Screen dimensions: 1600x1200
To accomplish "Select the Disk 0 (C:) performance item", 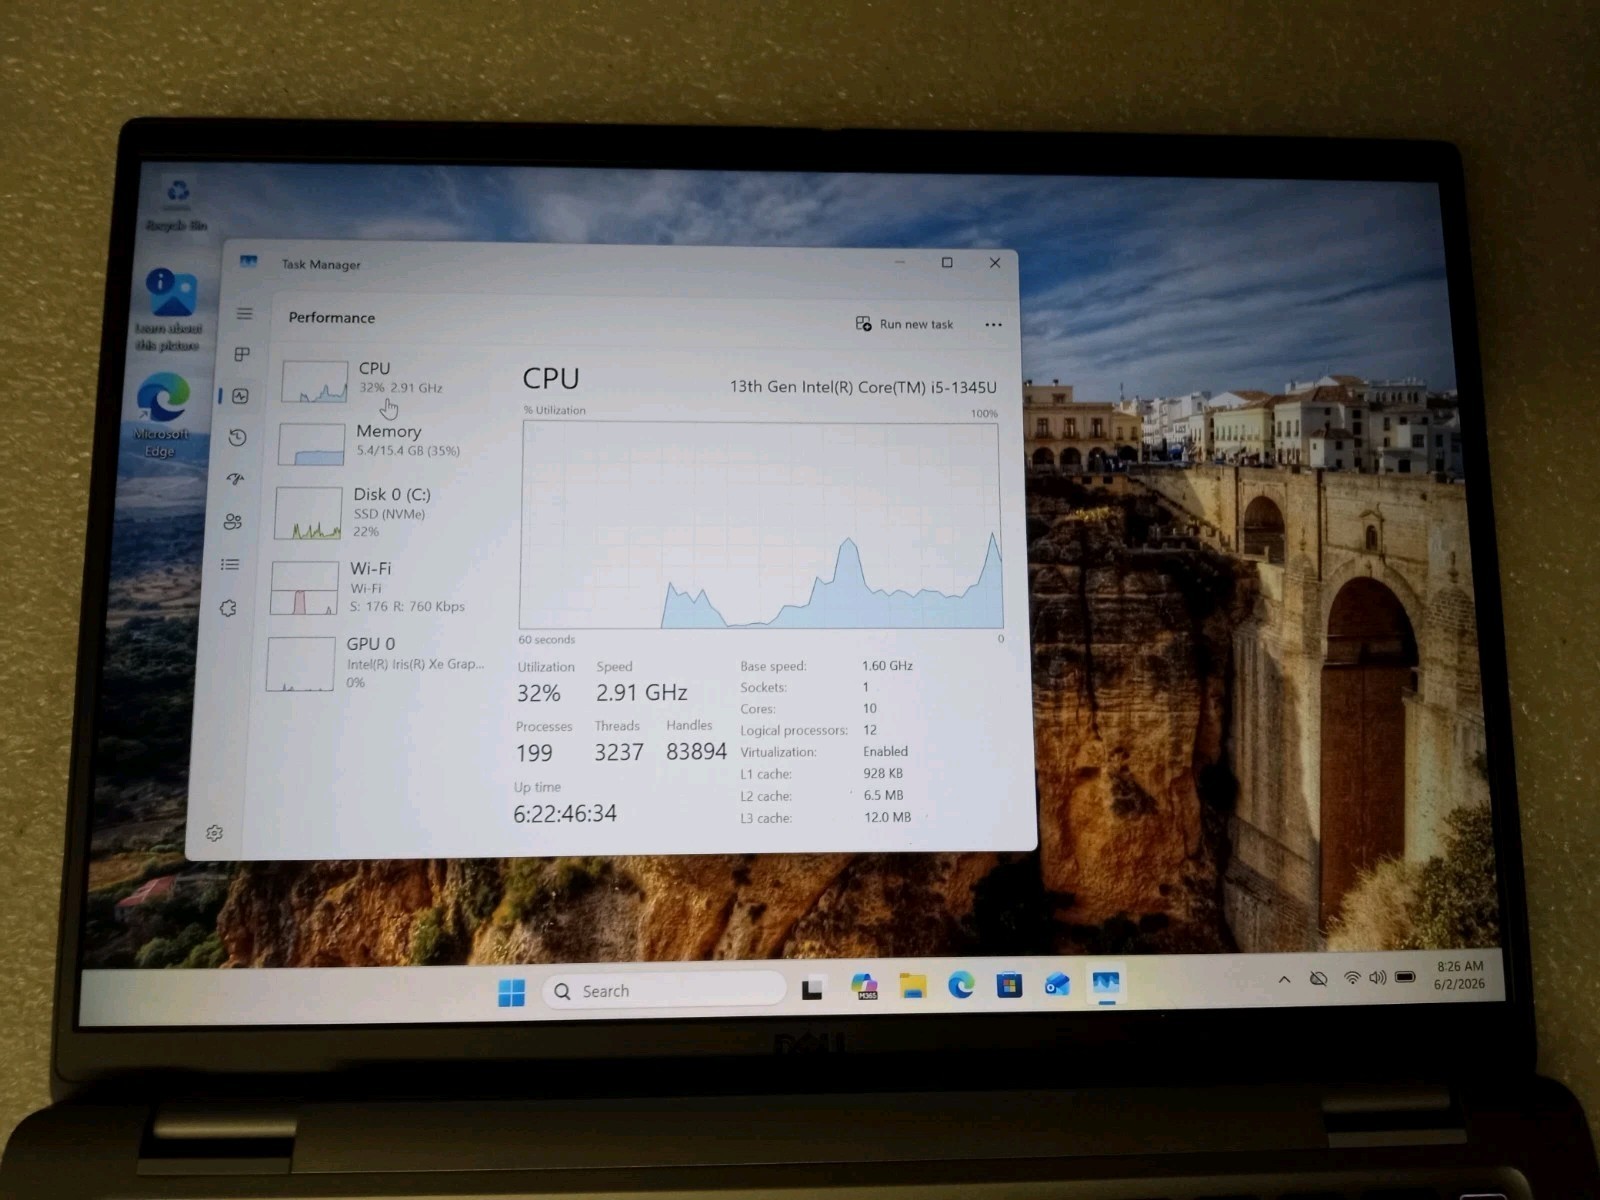I will [x=380, y=512].
